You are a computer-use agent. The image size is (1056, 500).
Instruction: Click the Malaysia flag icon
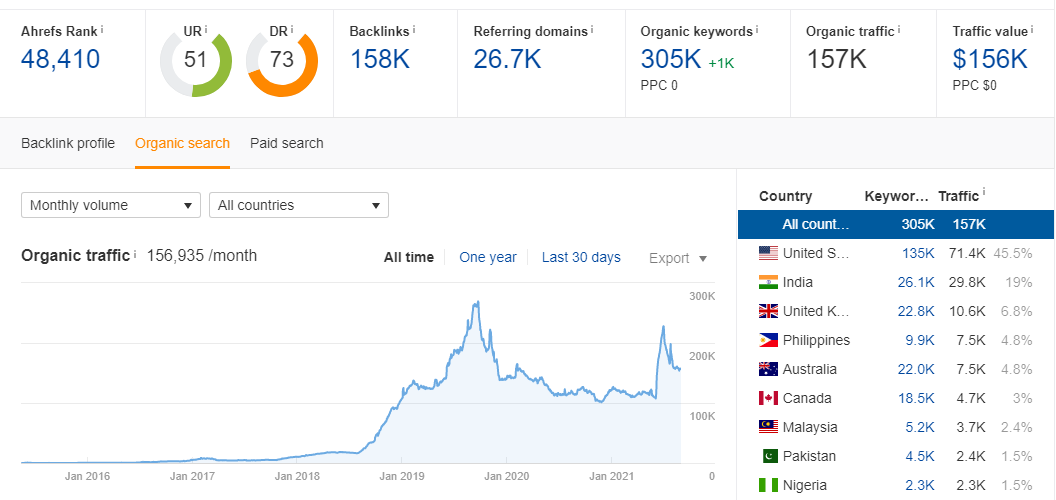pyautogui.click(x=768, y=427)
